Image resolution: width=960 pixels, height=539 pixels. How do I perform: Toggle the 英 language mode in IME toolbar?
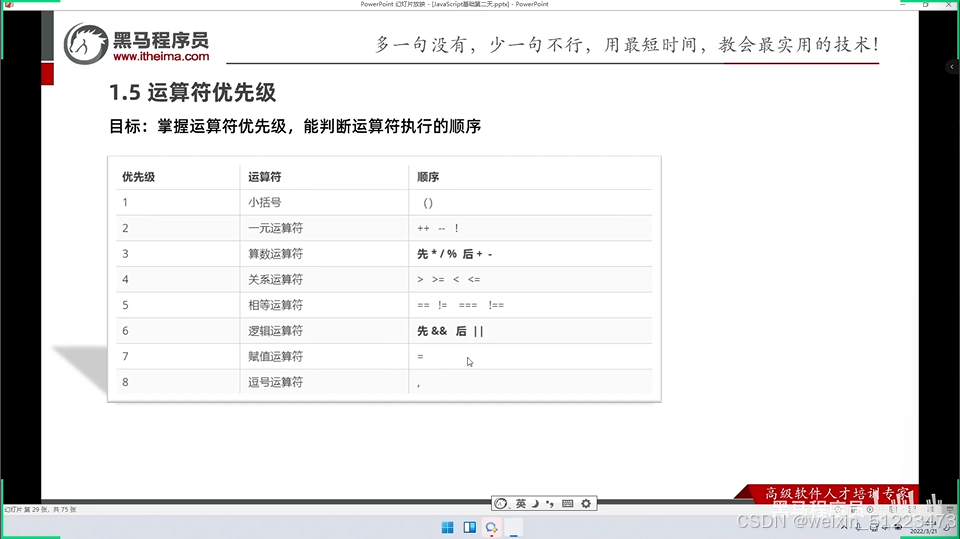pyautogui.click(x=520, y=503)
